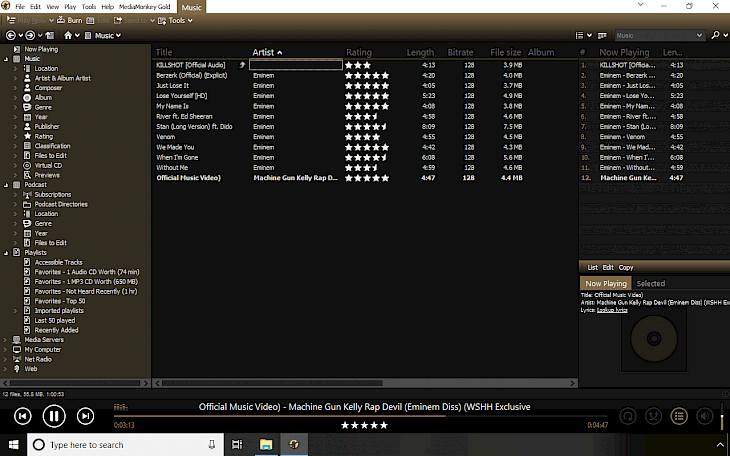Select Eminem - Venom in Now Playing list

[622, 137]
